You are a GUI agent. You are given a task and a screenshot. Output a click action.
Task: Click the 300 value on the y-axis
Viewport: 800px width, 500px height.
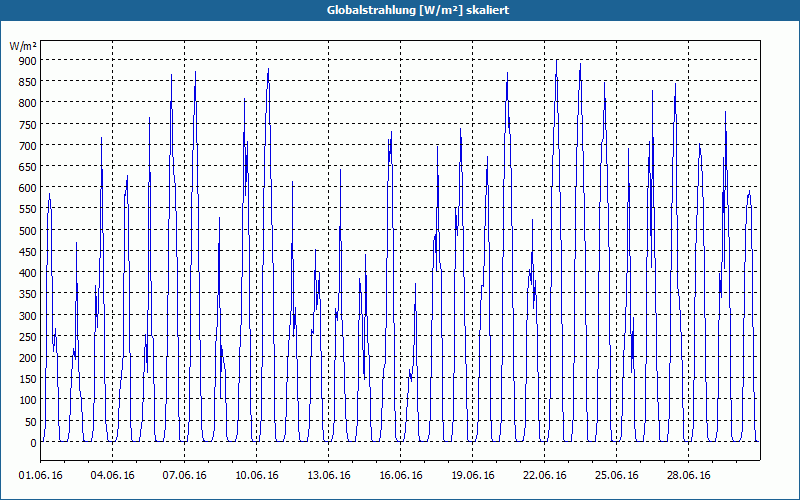(x=28, y=315)
